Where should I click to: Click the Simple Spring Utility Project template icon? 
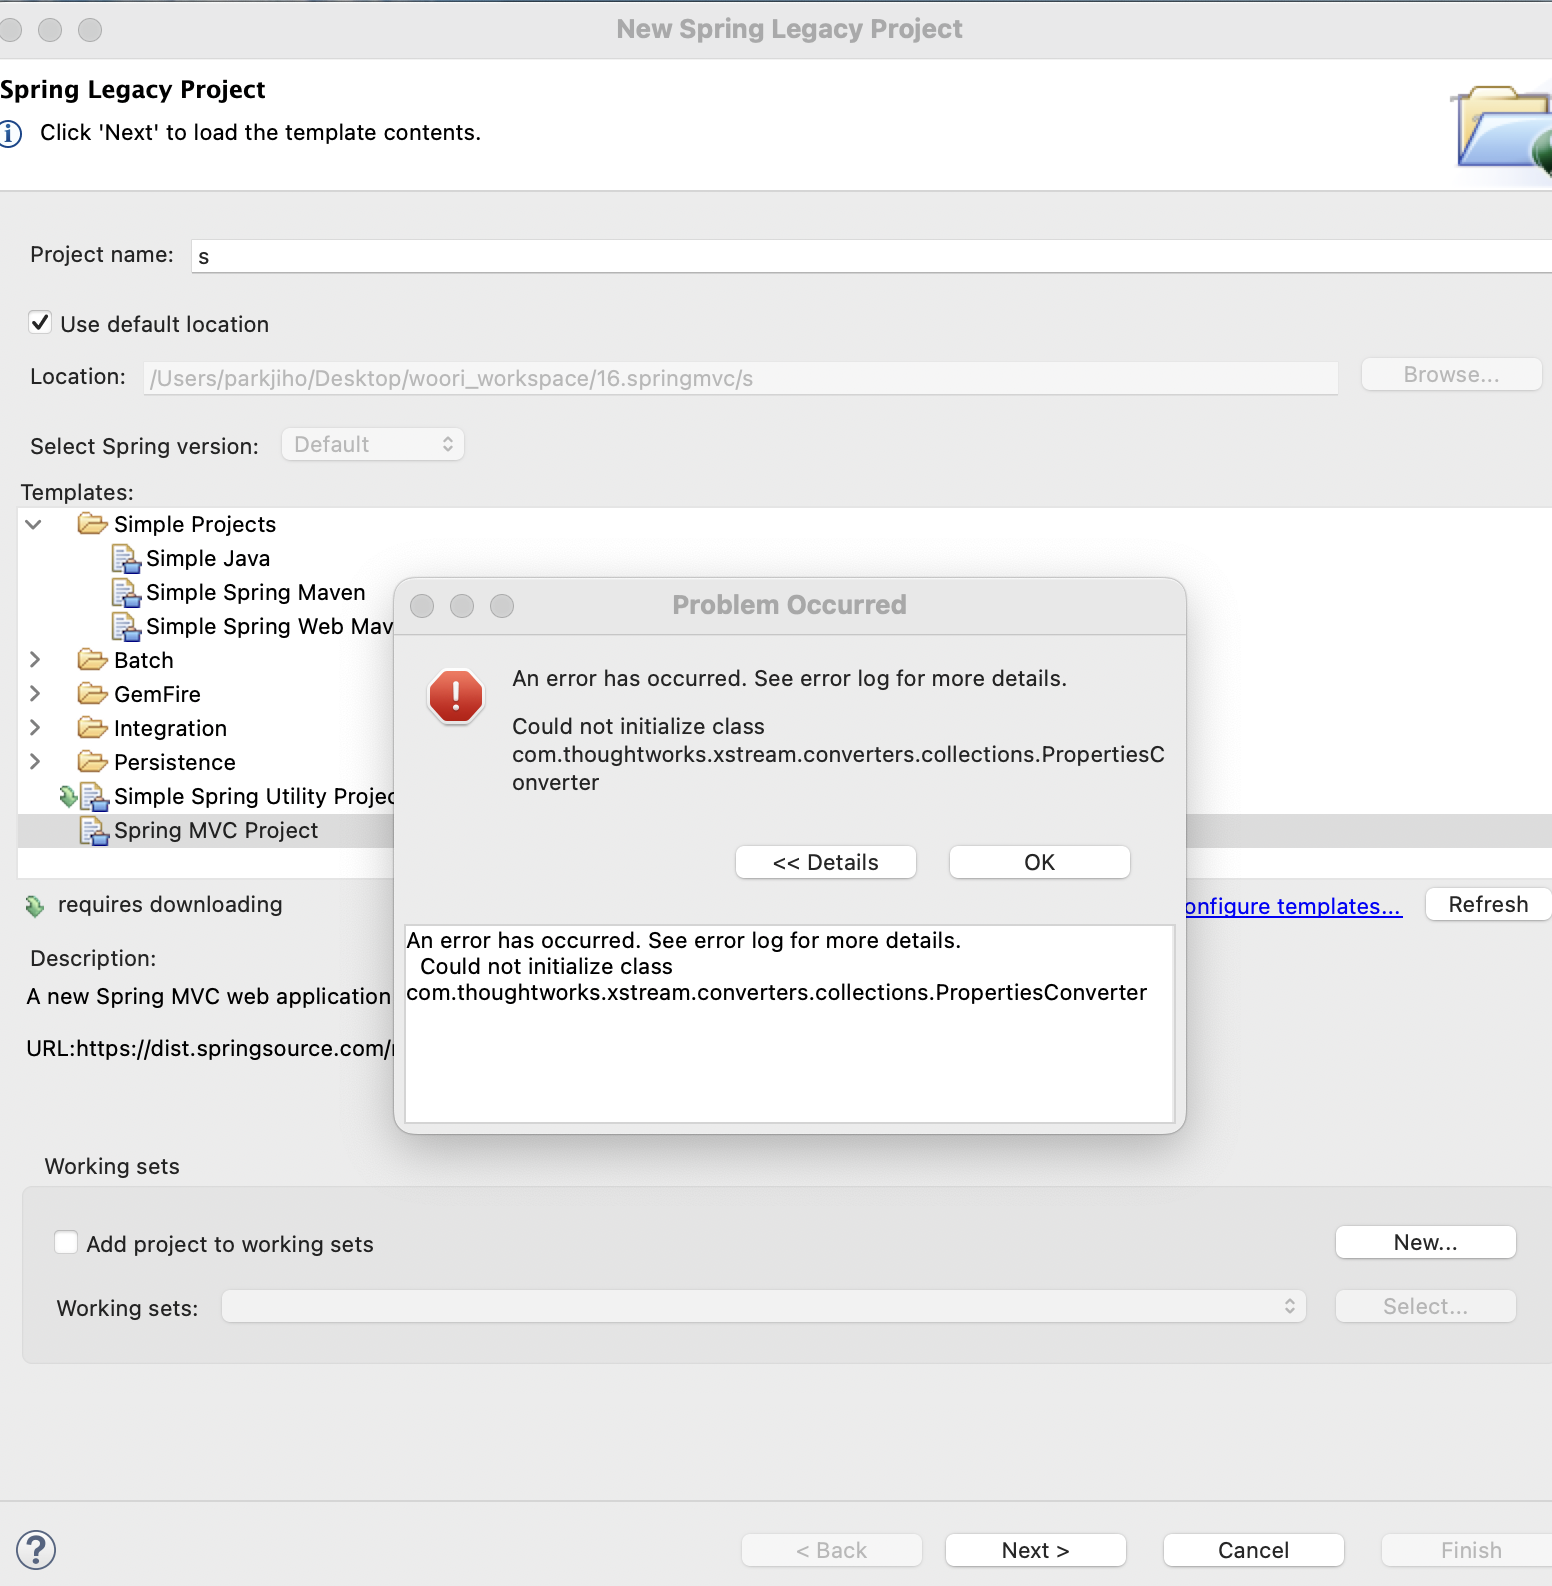click(94, 796)
